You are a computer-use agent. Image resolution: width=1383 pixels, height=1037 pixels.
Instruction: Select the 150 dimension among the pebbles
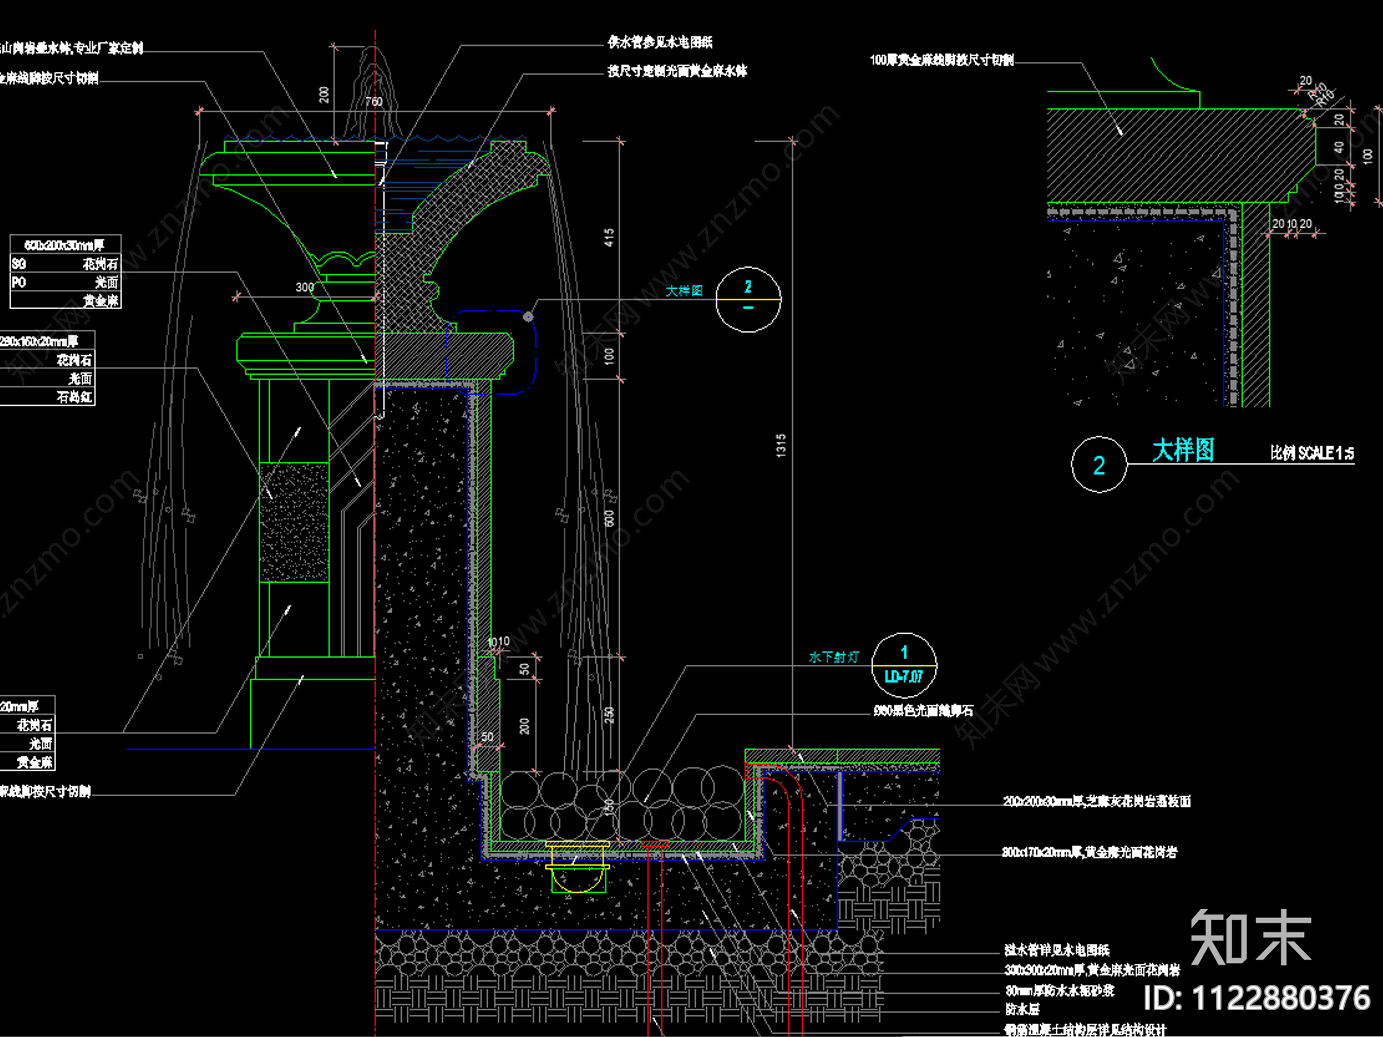coord(609,807)
